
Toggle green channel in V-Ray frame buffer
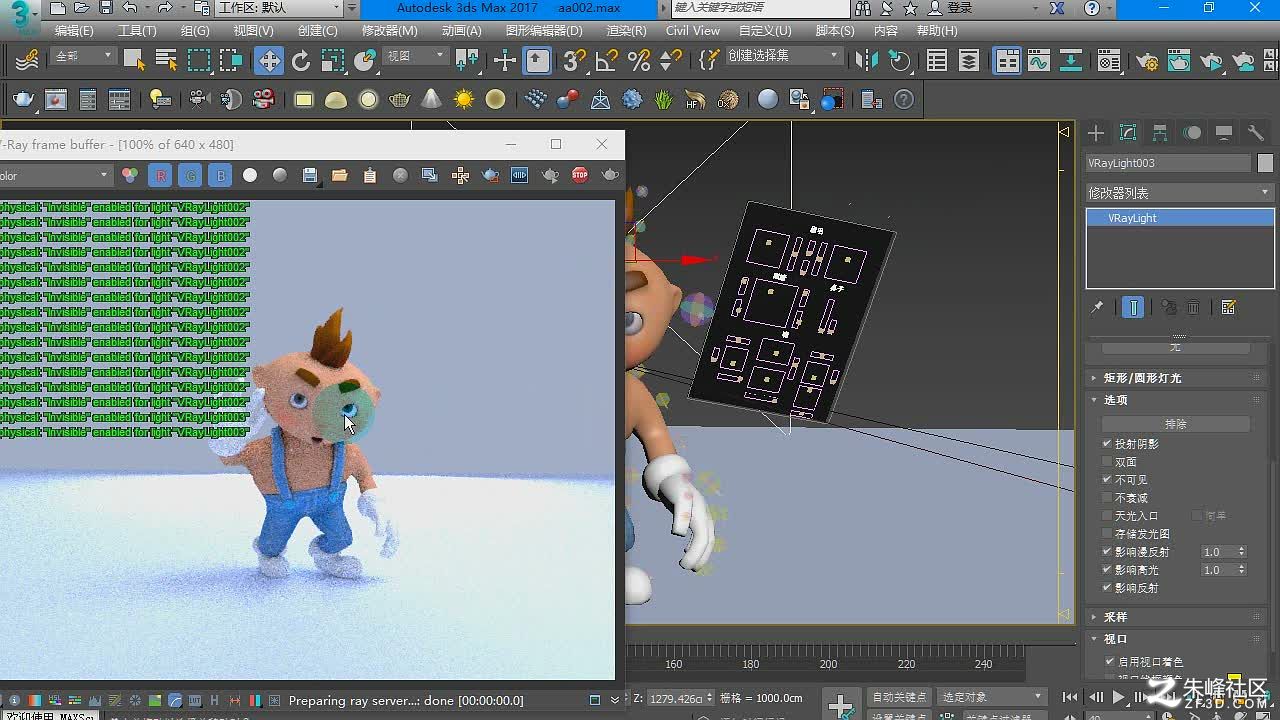point(190,176)
